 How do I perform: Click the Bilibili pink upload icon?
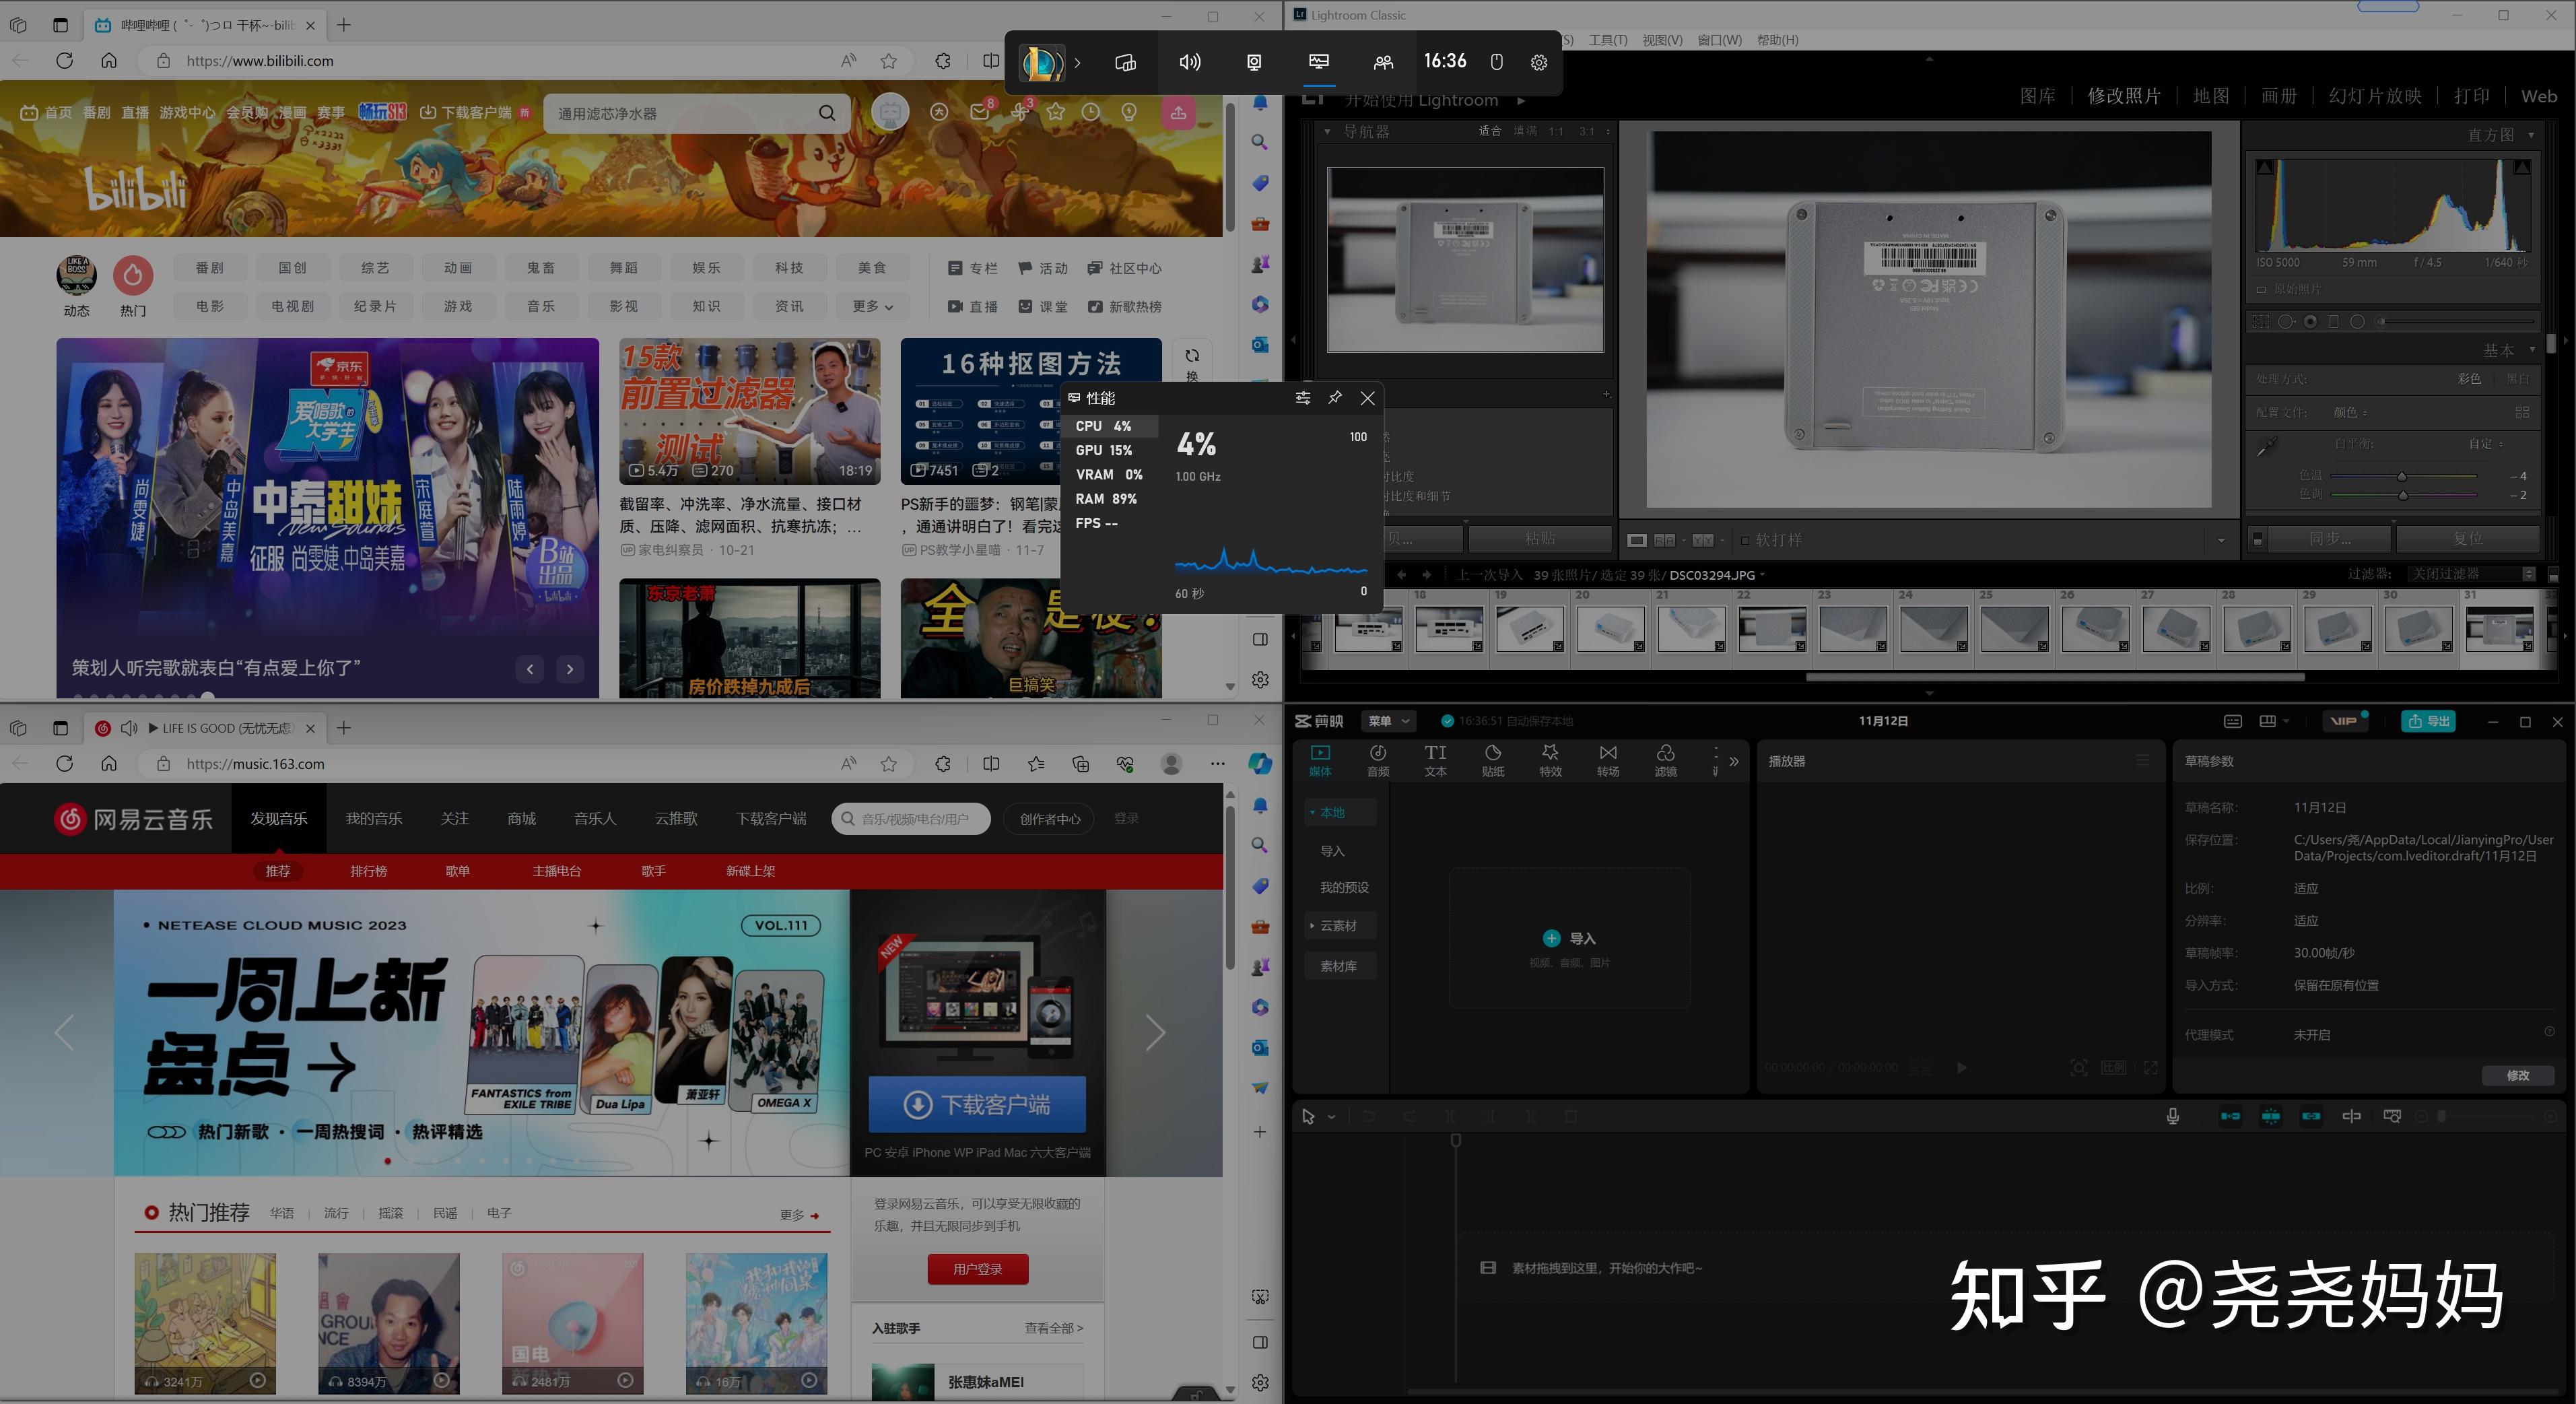coord(1178,112)
